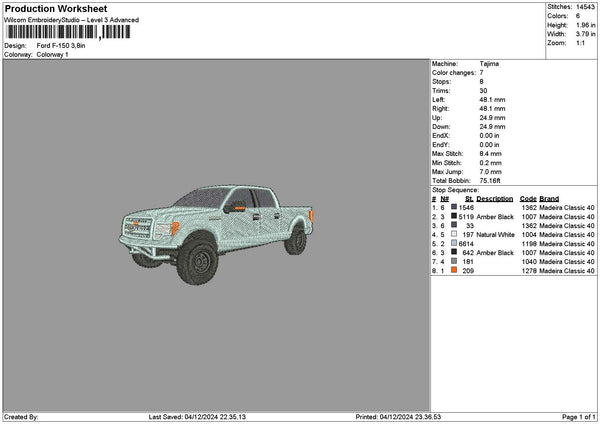The height and width of the screenshot is (424, 600).
Task: Pick the Natural White swatch in stop 4
Action: coord(454,234)
